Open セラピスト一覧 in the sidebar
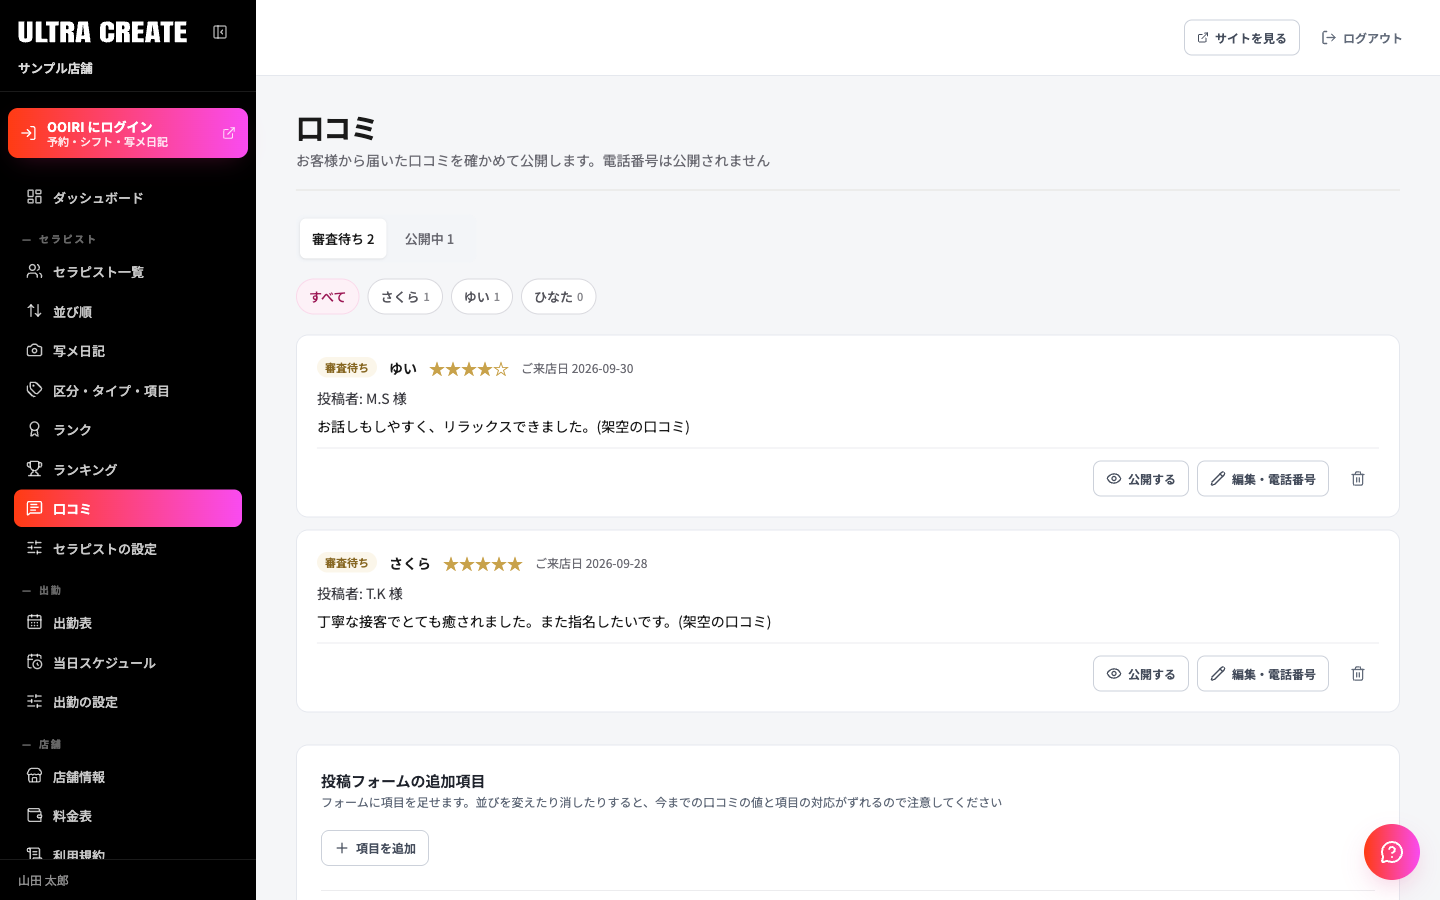 tap(128, 272)
